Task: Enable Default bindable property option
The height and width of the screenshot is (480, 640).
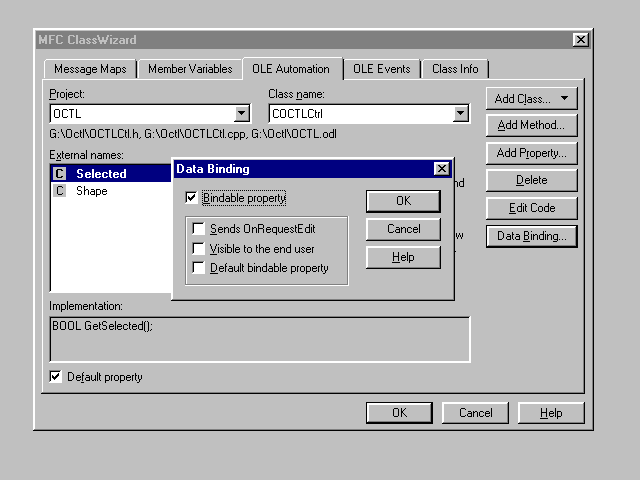Action: click(199, 267)
